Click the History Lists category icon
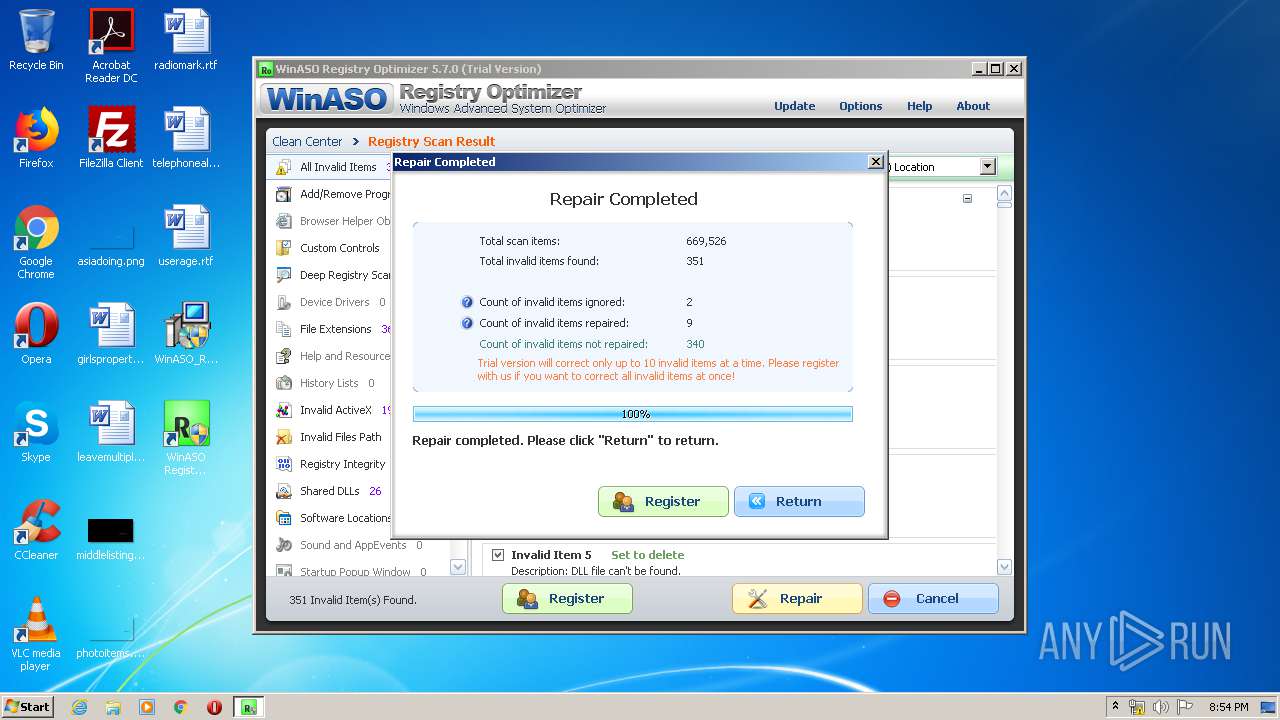 click(283, 383)
